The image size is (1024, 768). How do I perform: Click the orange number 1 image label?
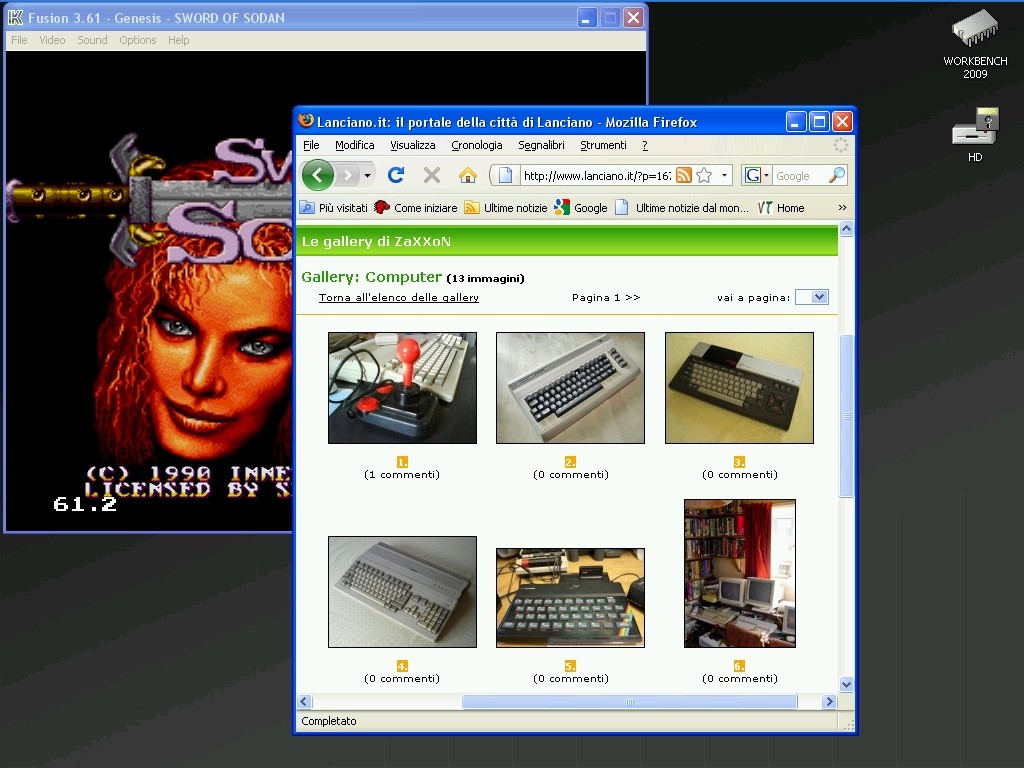click(x=402, y=462)
